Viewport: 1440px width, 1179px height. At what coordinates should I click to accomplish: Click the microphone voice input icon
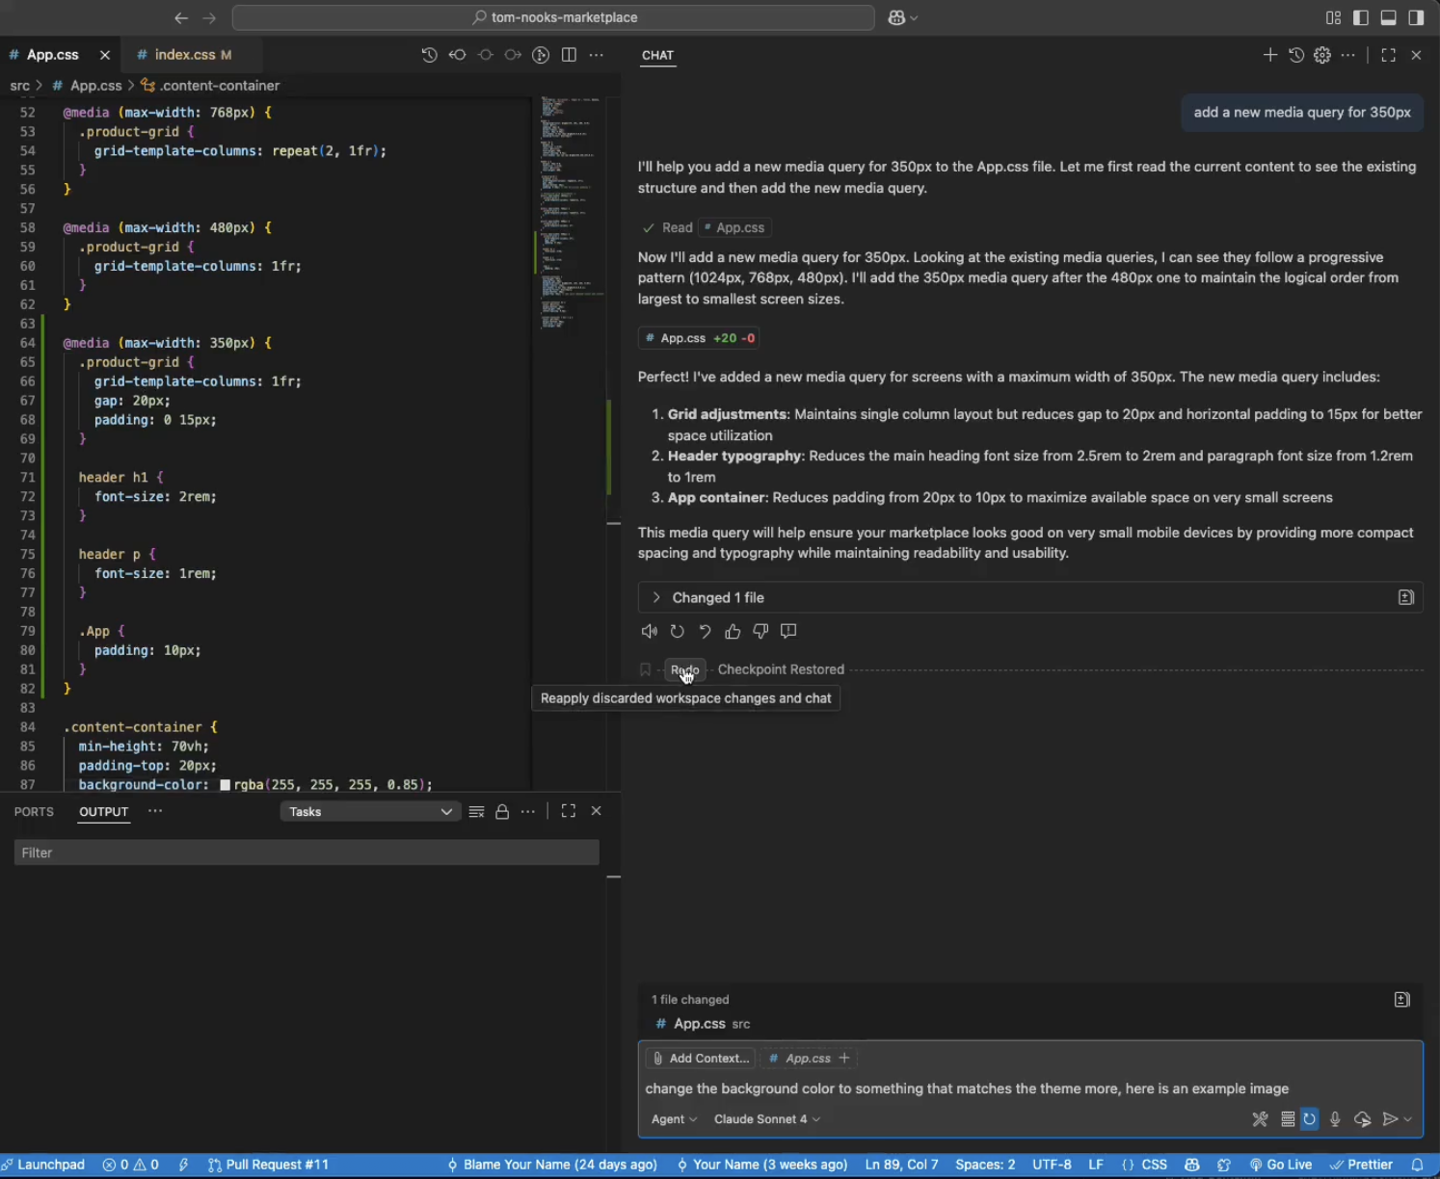pos(1335,1119)
